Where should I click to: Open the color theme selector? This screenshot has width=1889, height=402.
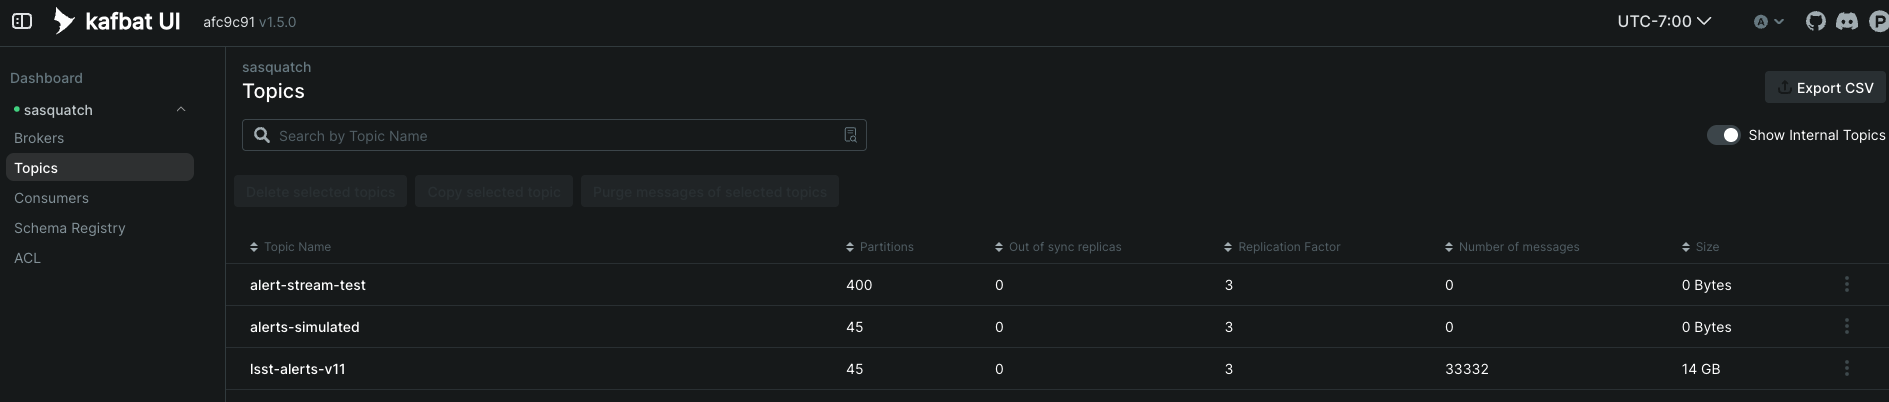tap(1769, 21)
